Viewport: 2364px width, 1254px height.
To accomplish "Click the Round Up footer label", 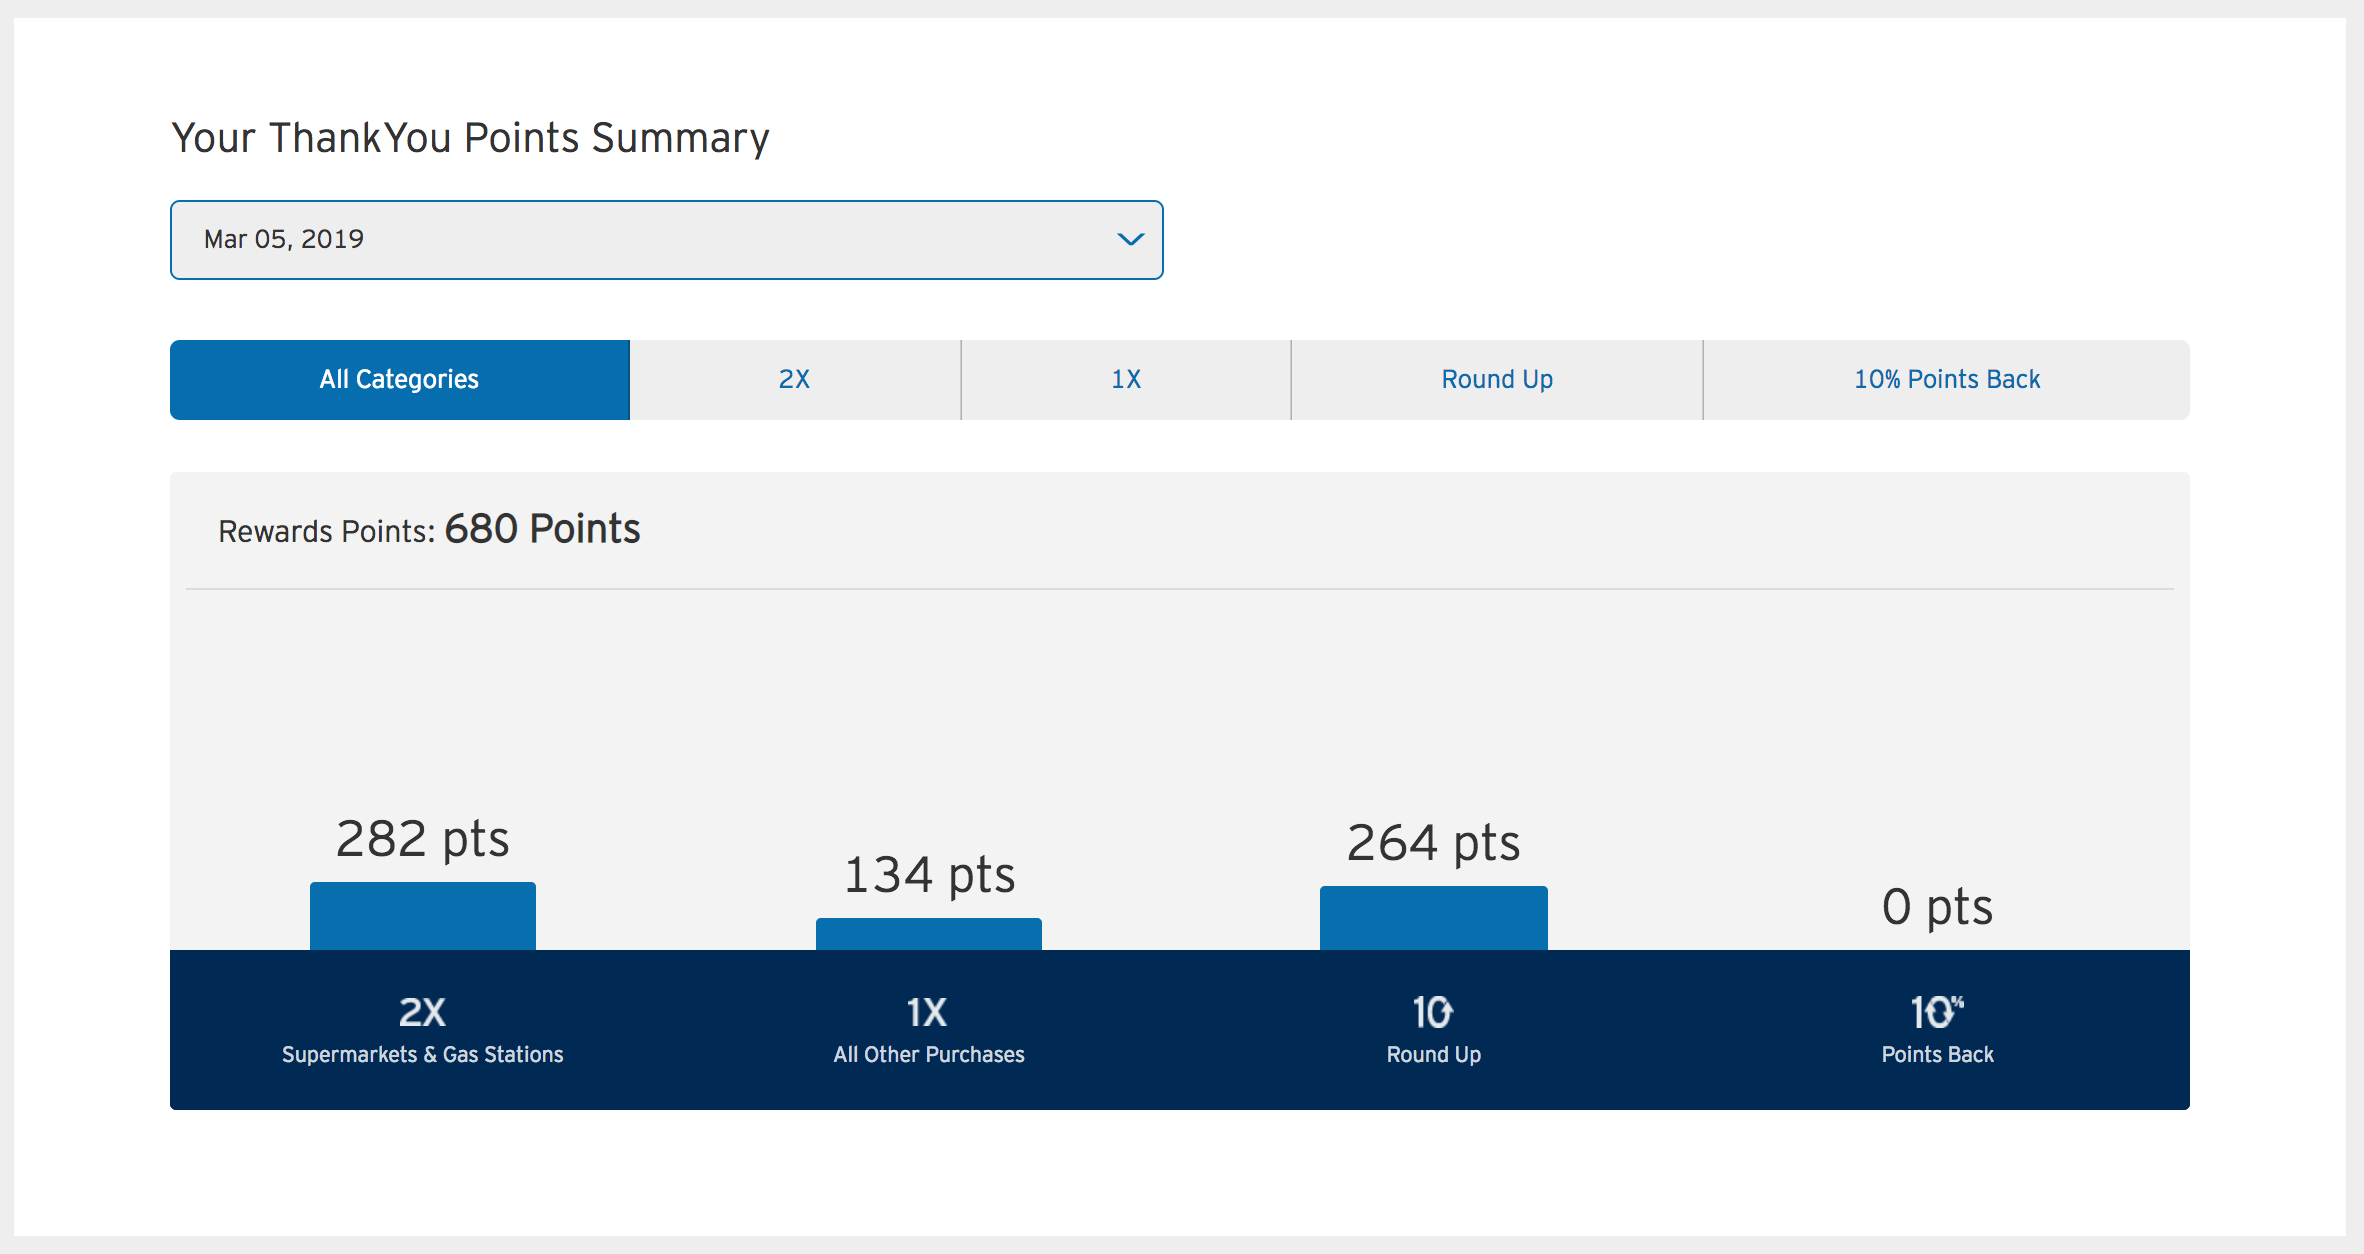I will point(1433,1055).
